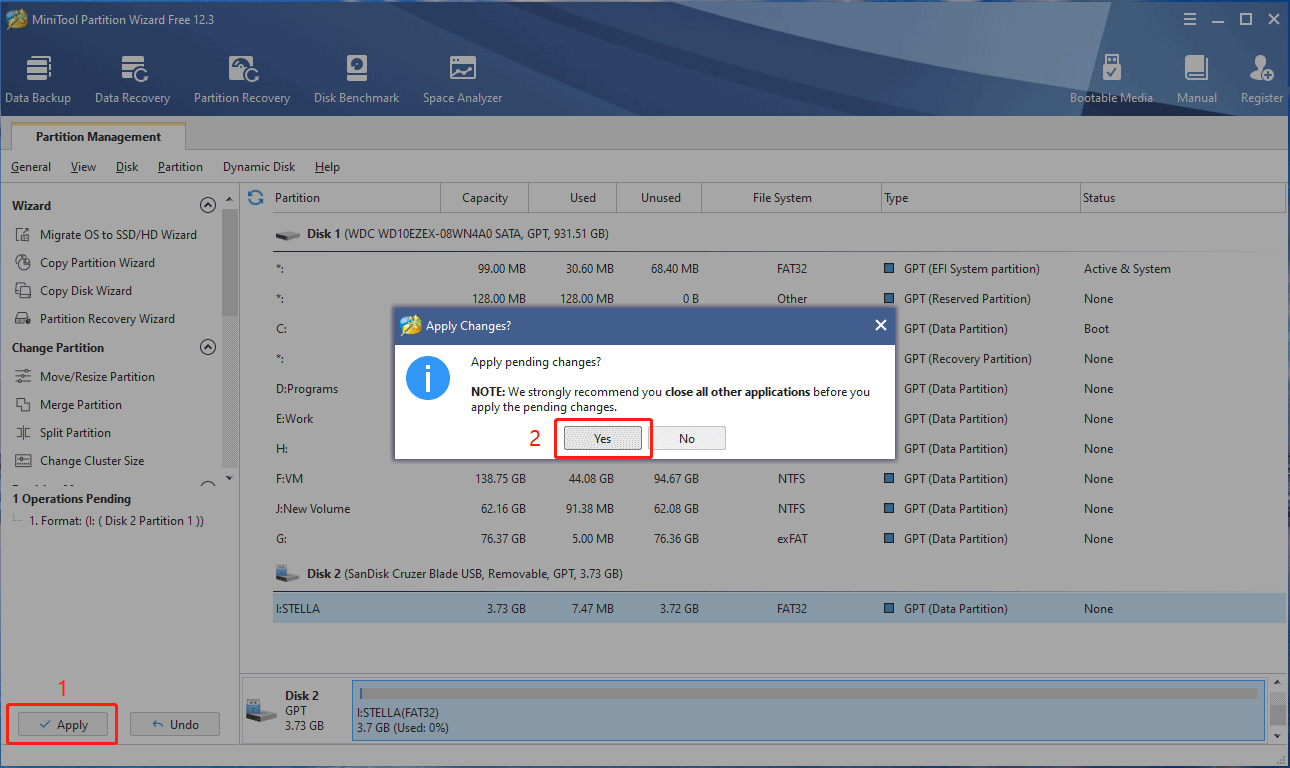Image resolution: width=1290 pixels, height=768 pixels.
Task: Choose Split Partition
Action: (x=62, y=432)
